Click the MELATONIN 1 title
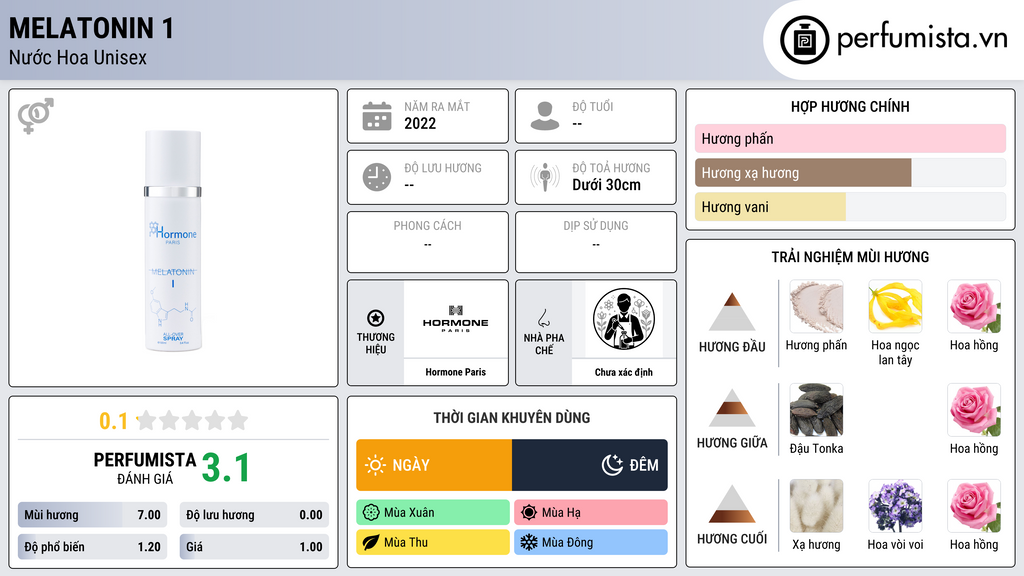Image resolution: width=1024 pixels, height=576 pixels. pos(91,29)
